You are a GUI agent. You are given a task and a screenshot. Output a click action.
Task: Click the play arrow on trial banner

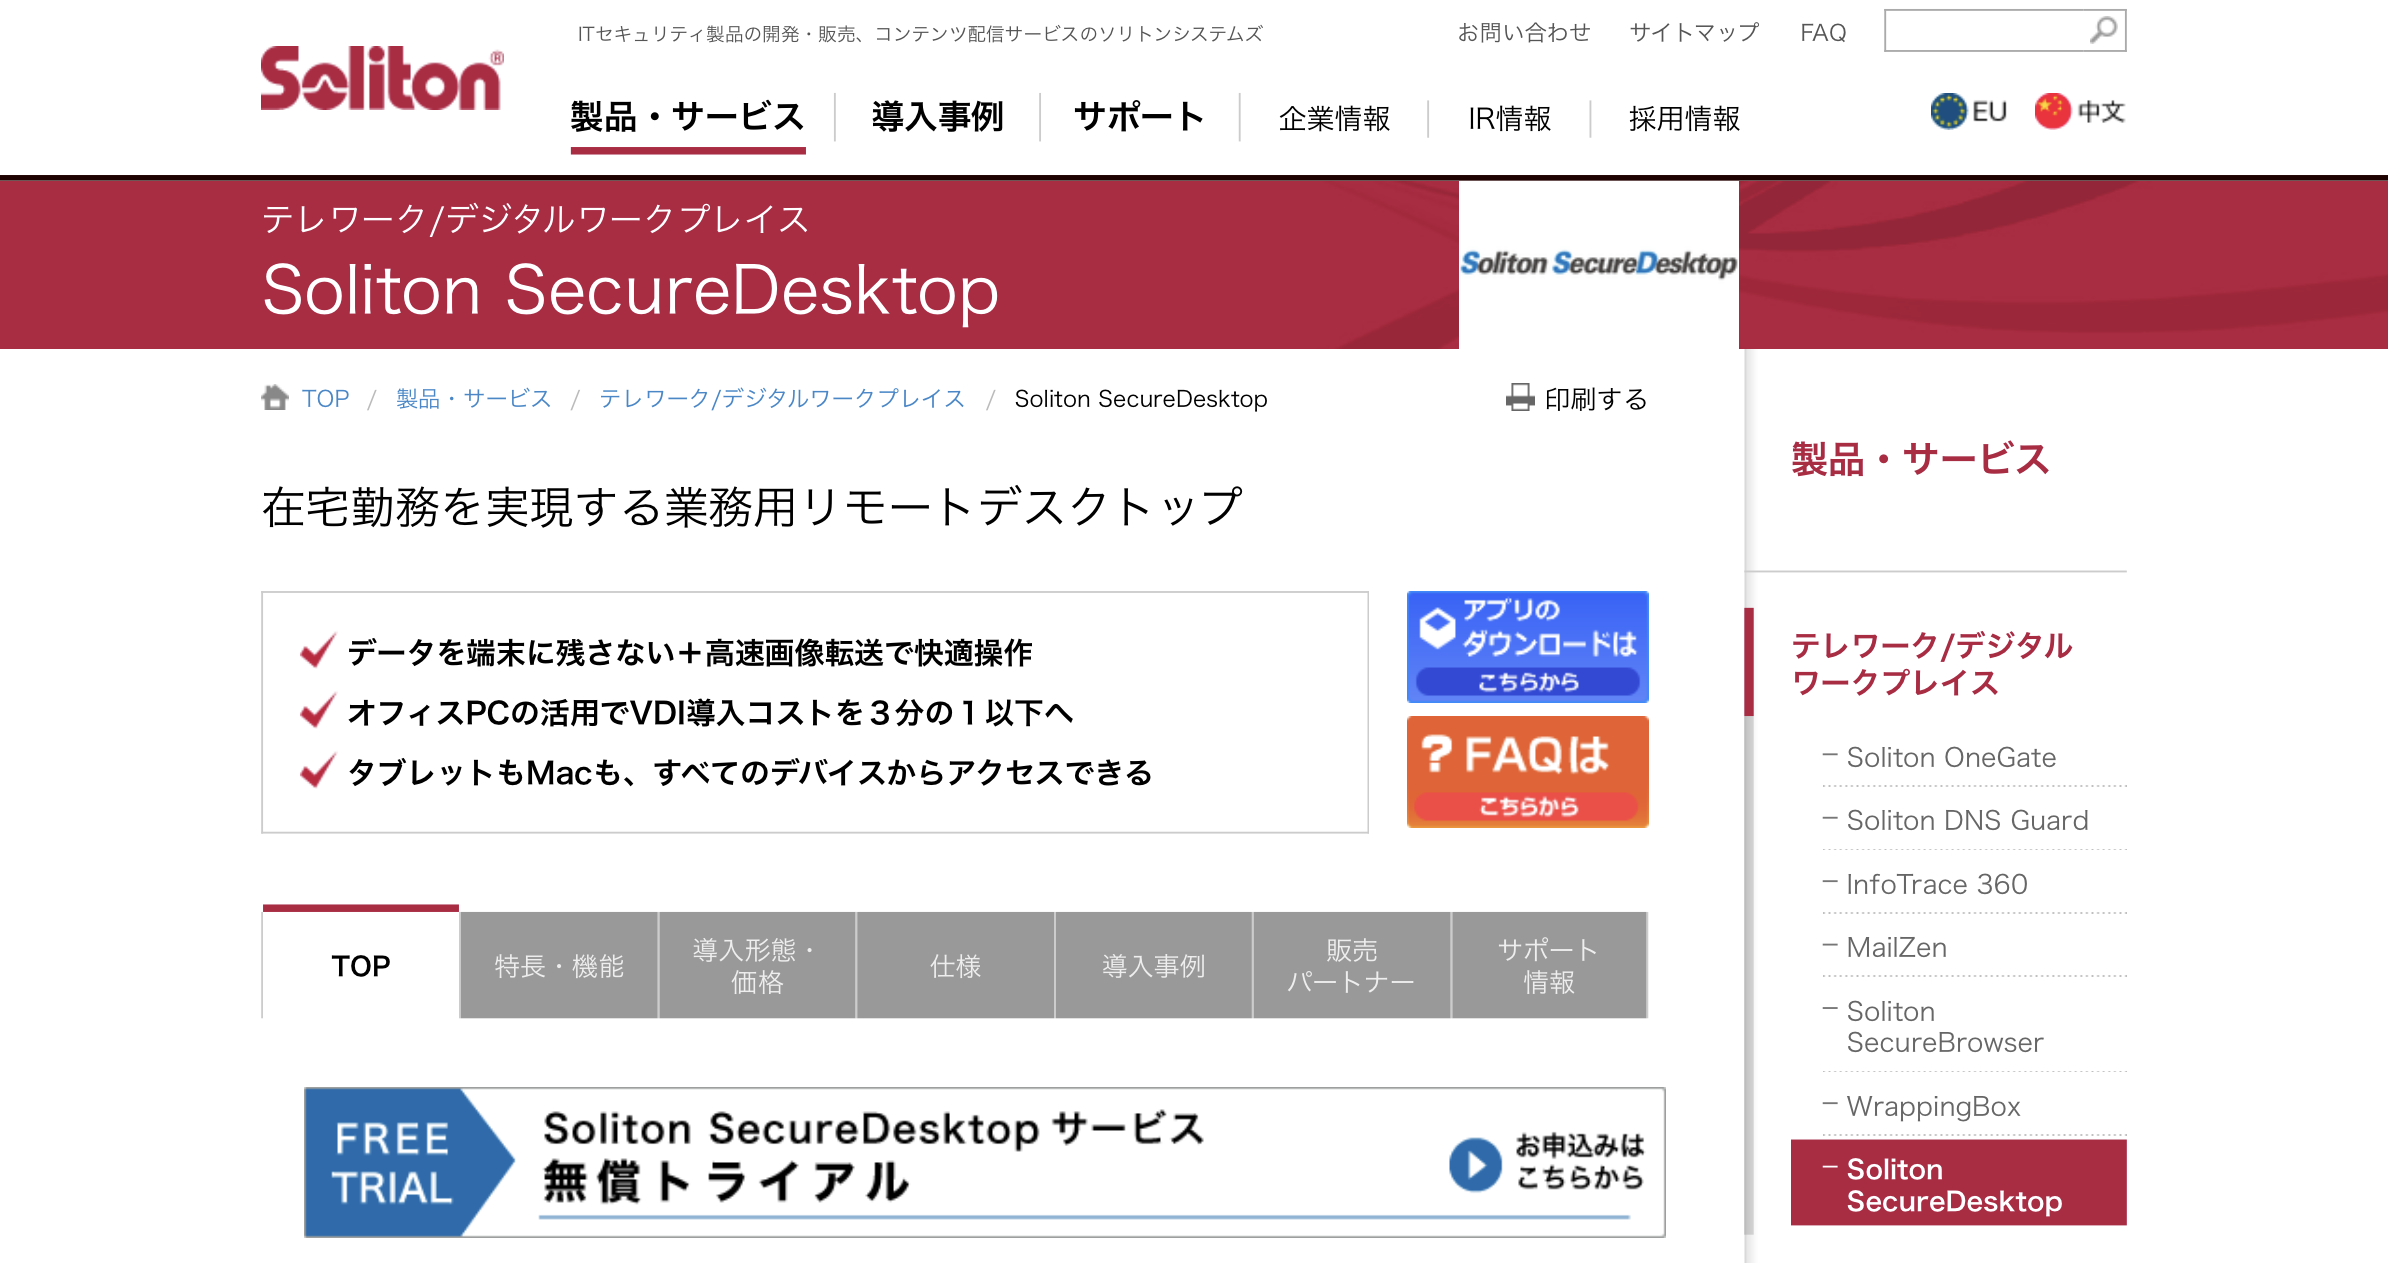click(x=1475, y=1164)
